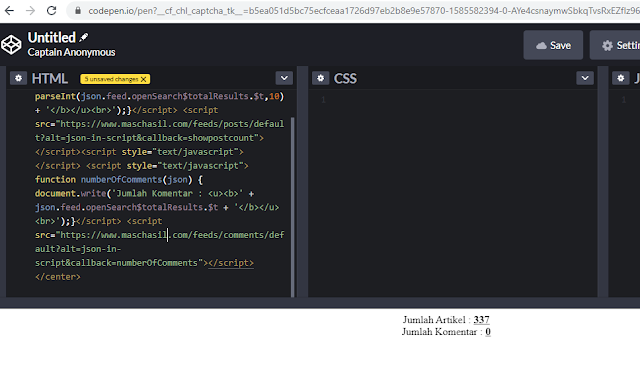640x382 pixels.
Task: Click the callback=numberOfComments code line
Action: coord(144,263)
